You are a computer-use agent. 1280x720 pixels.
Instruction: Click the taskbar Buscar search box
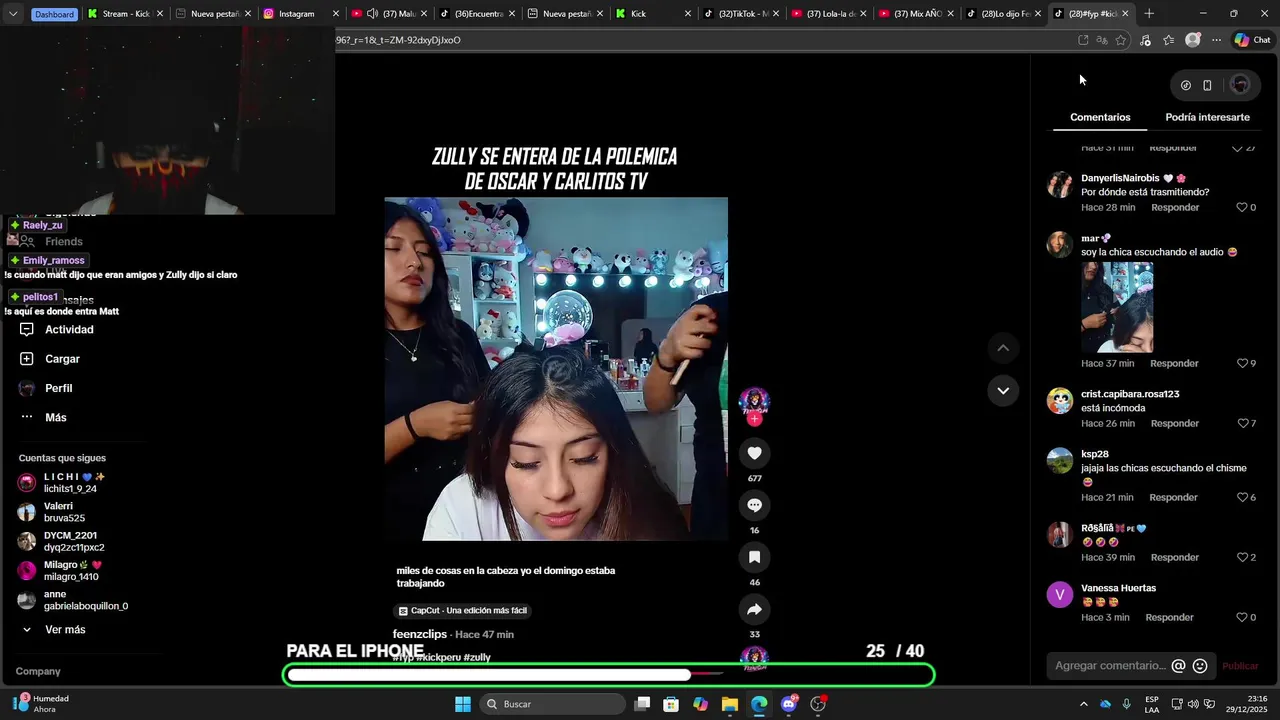click(553, 704)
